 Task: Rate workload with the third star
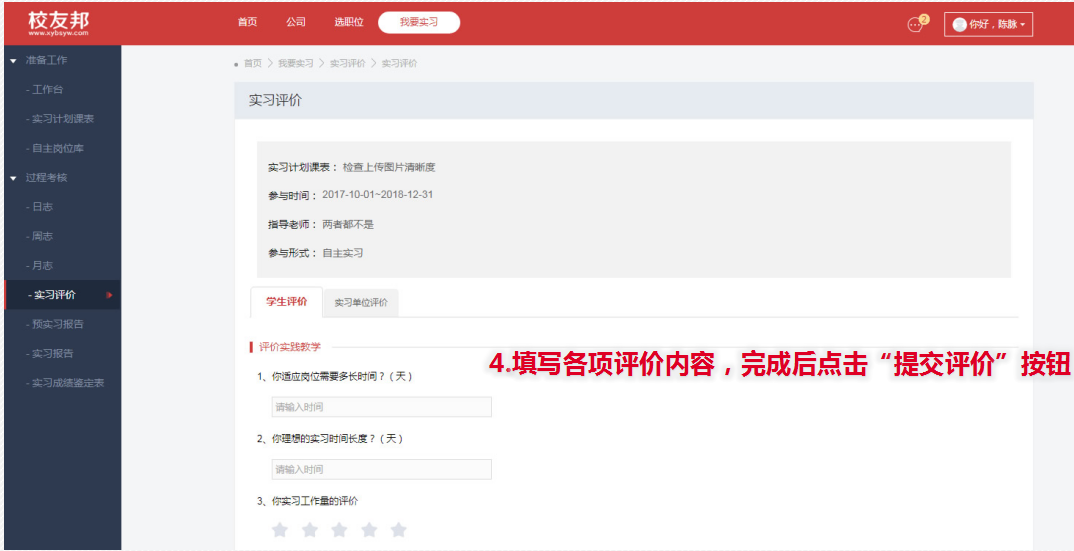[339, 530]
